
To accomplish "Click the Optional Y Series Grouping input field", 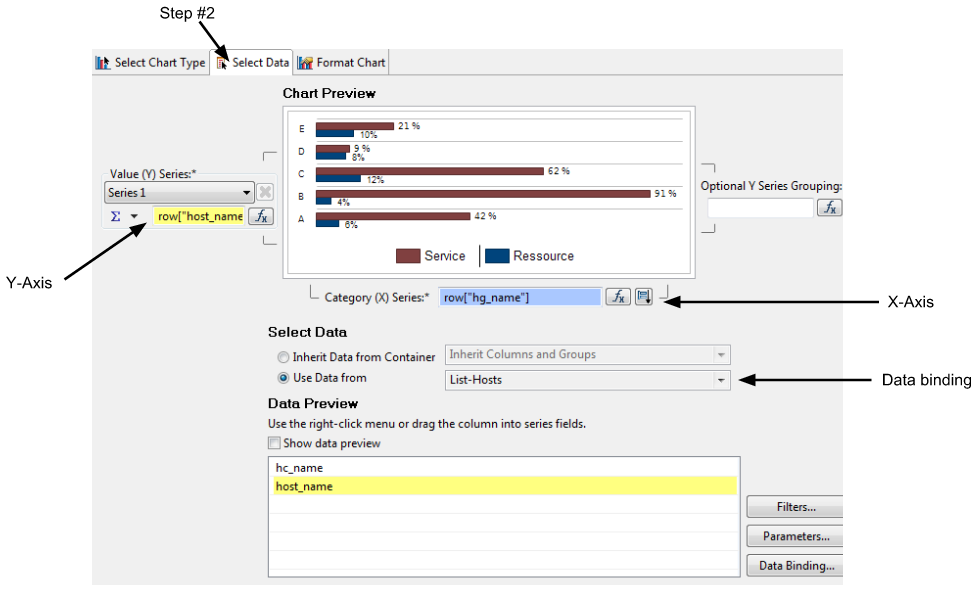I will click(x=760, y=208).
